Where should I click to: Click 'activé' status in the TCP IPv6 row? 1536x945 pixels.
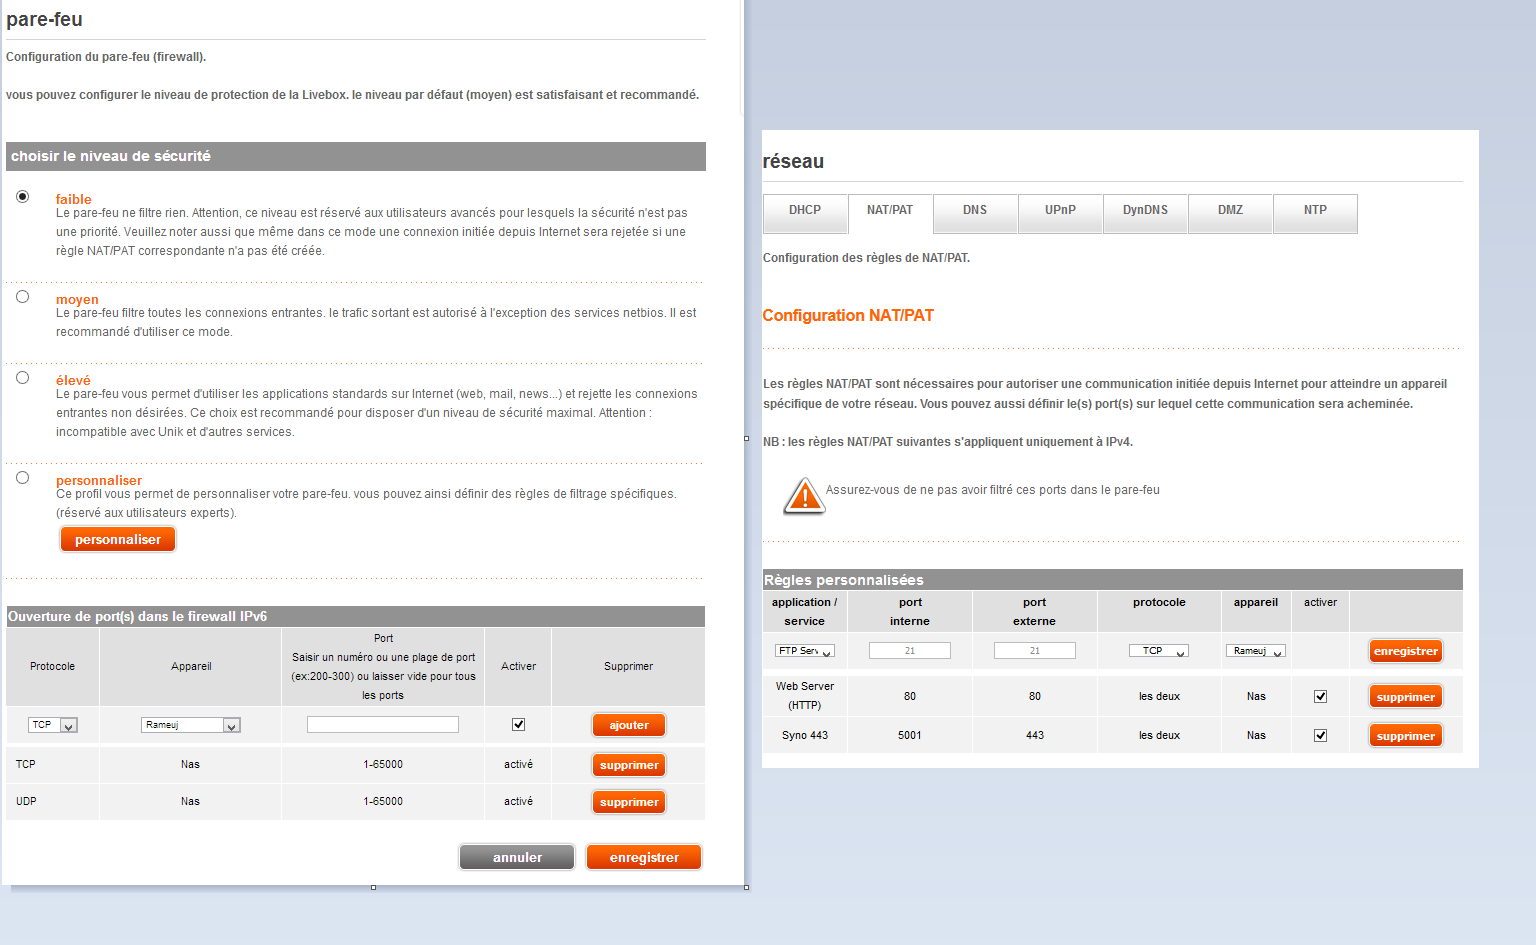pyautogui.click(x=518, y=764)
